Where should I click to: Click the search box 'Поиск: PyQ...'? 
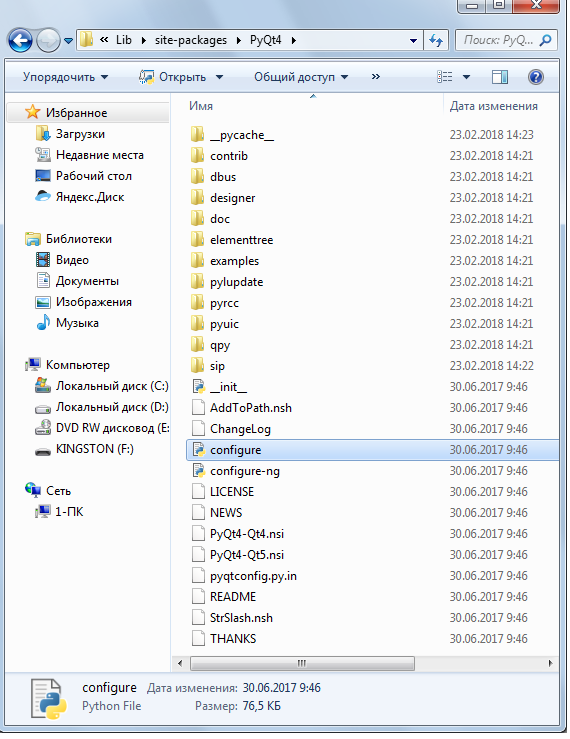click(x=506, y=40)
